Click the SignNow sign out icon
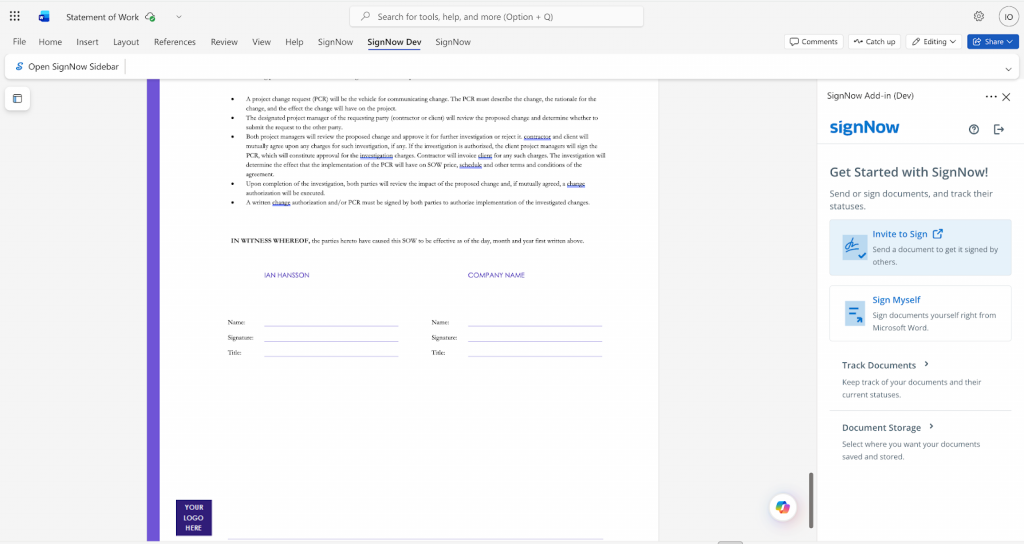The image size is (1024, 544). click(999, 129)
